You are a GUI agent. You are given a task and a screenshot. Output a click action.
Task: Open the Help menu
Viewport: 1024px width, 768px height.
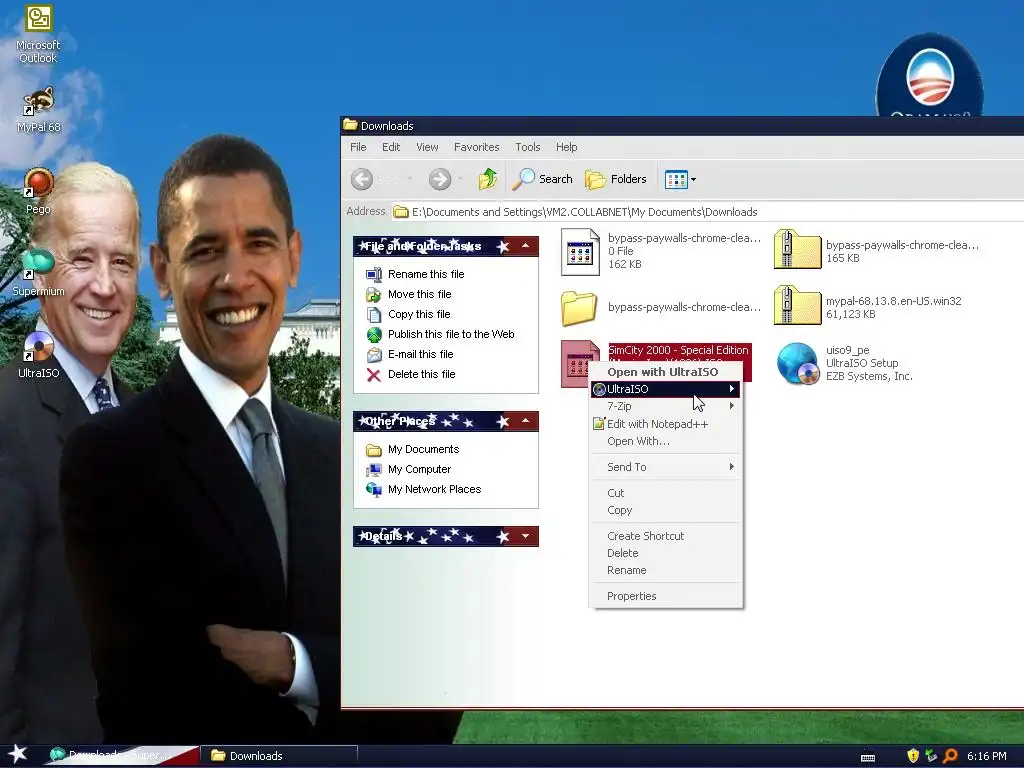pos(566,147)
